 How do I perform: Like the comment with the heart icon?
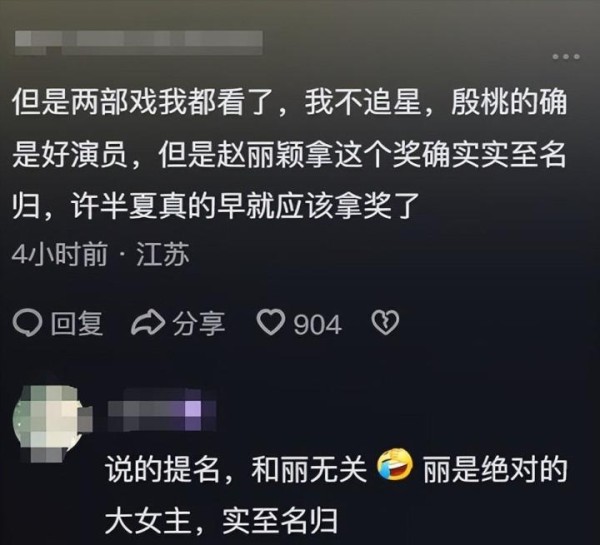click(271, 322)
